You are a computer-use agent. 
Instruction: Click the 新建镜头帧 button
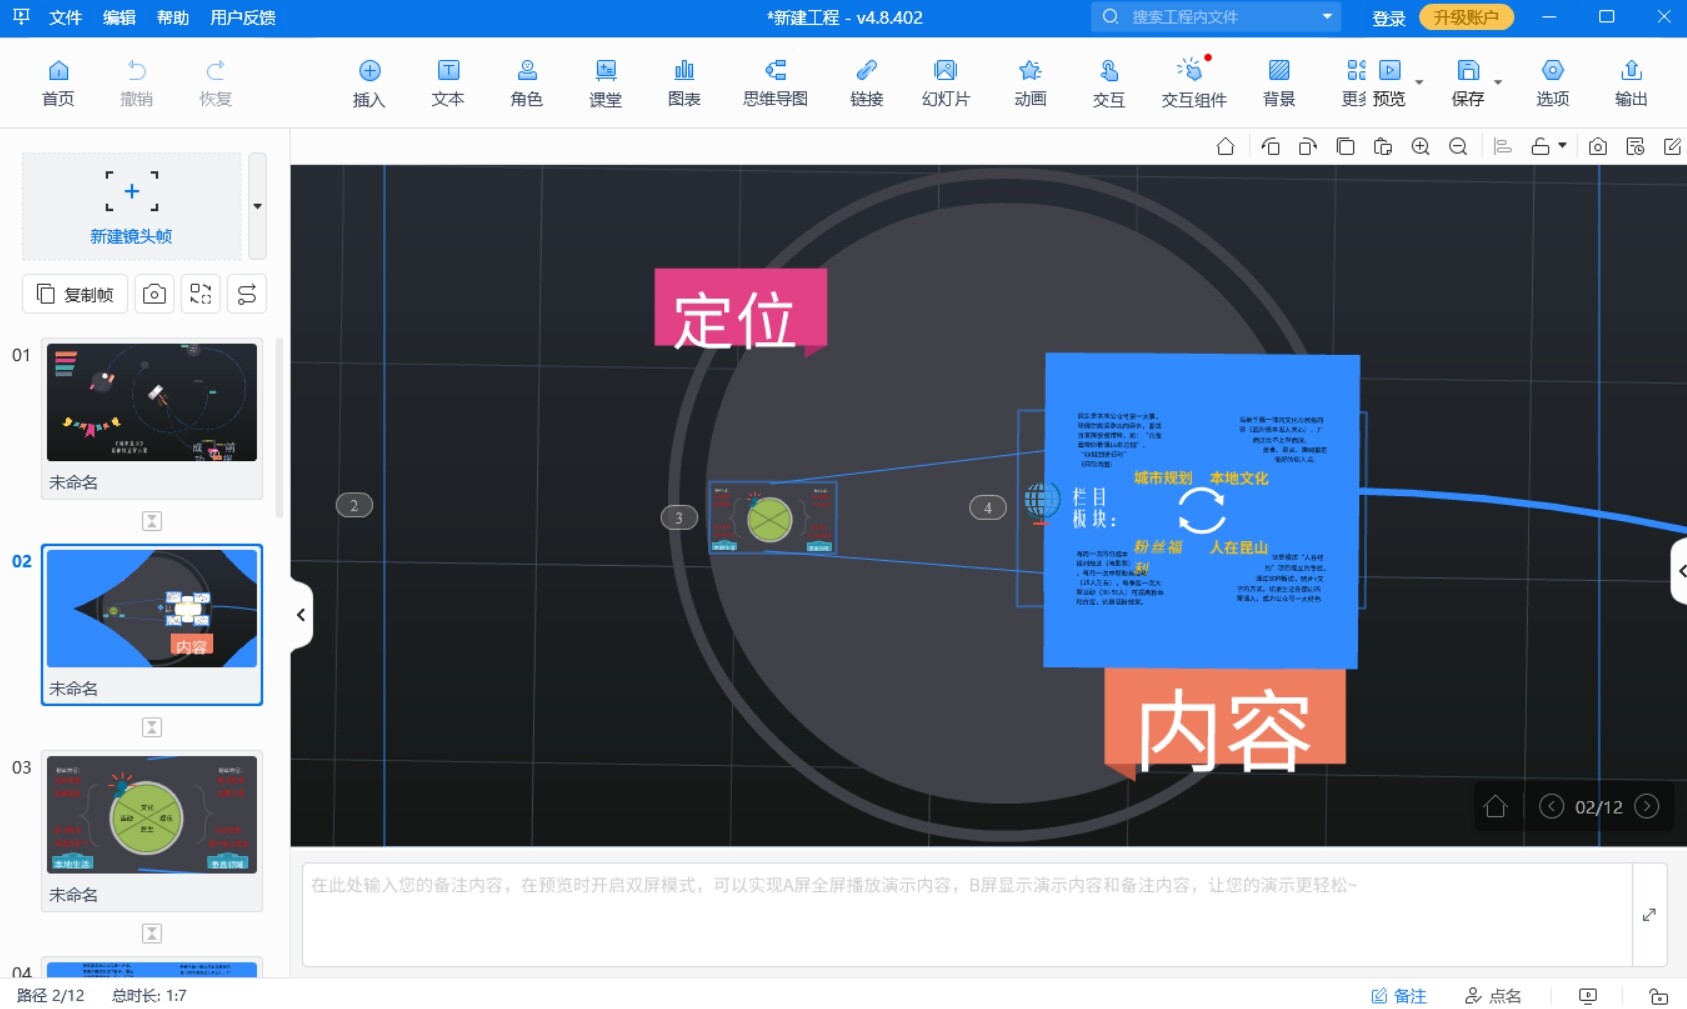(x=131, y=206)
